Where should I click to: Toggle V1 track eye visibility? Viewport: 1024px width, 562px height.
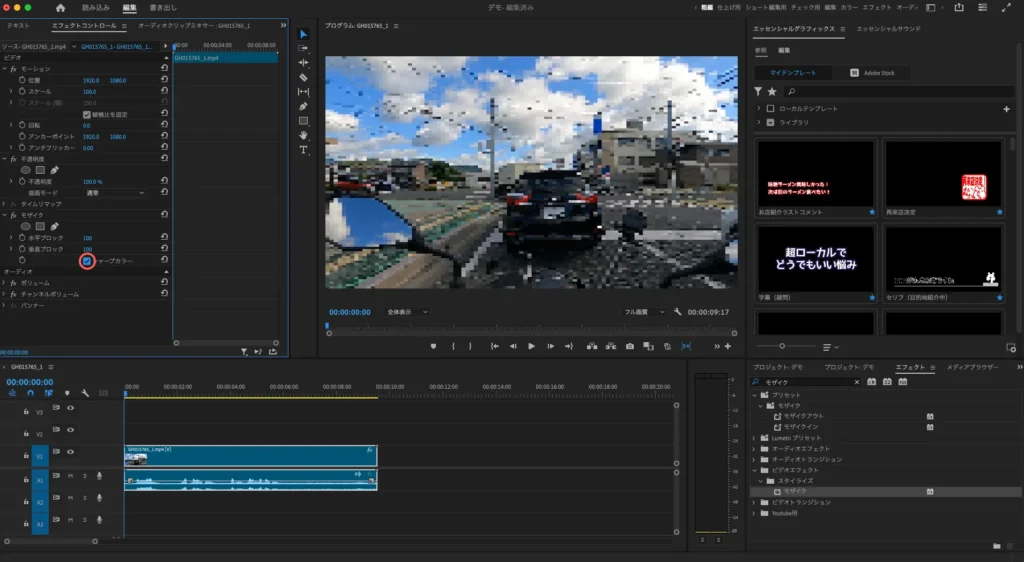[70, 452]
